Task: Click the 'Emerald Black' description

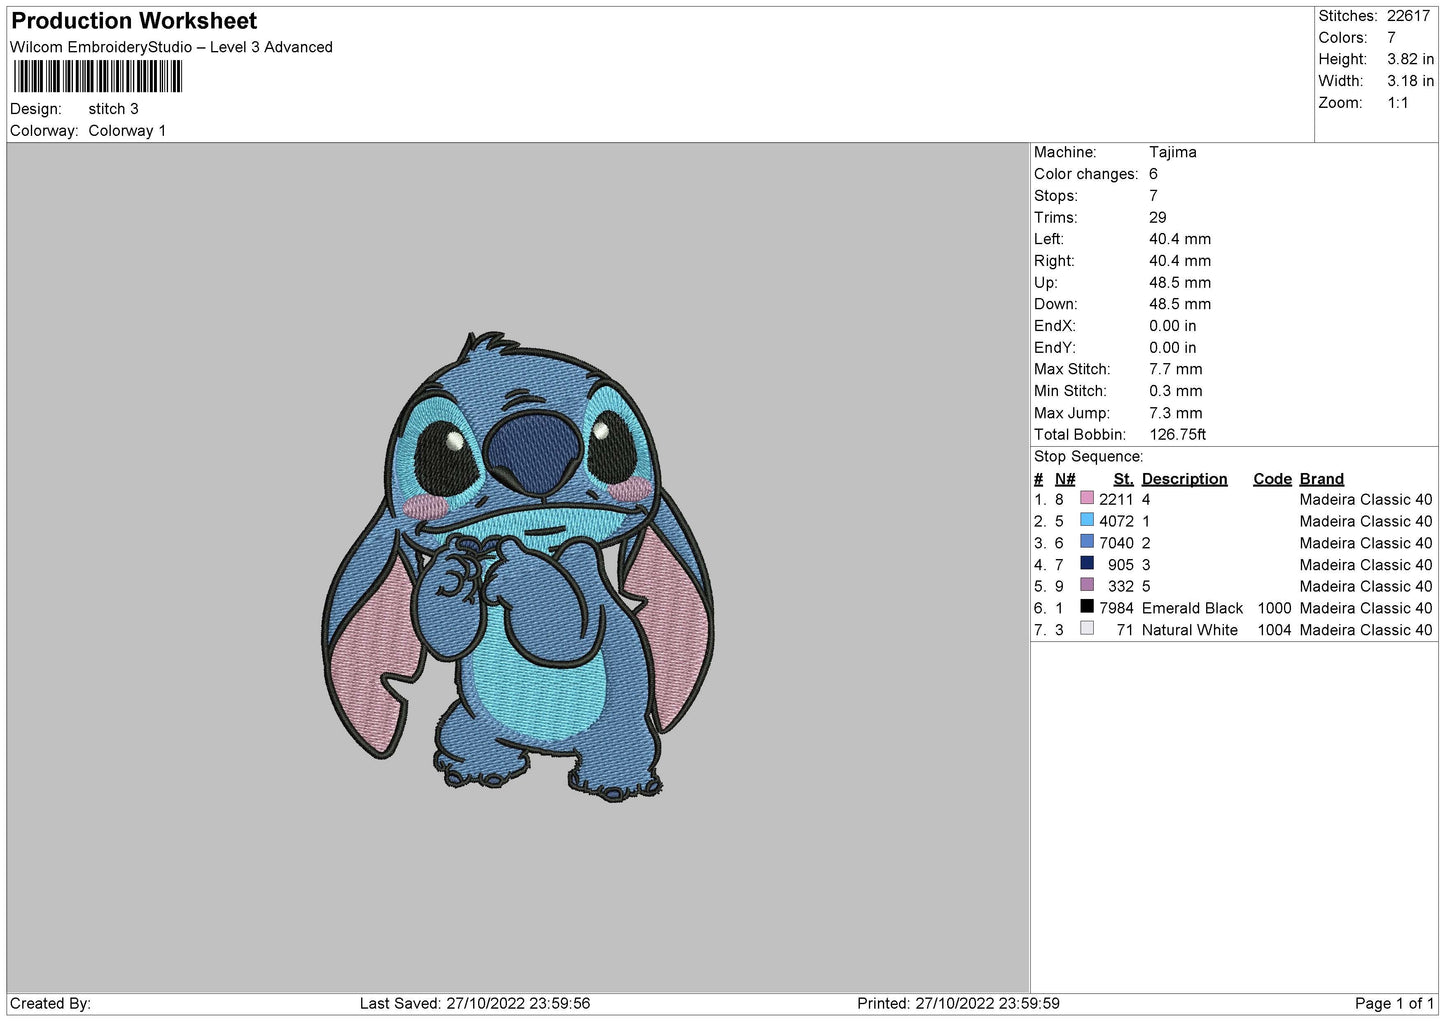Action: 1192,608
